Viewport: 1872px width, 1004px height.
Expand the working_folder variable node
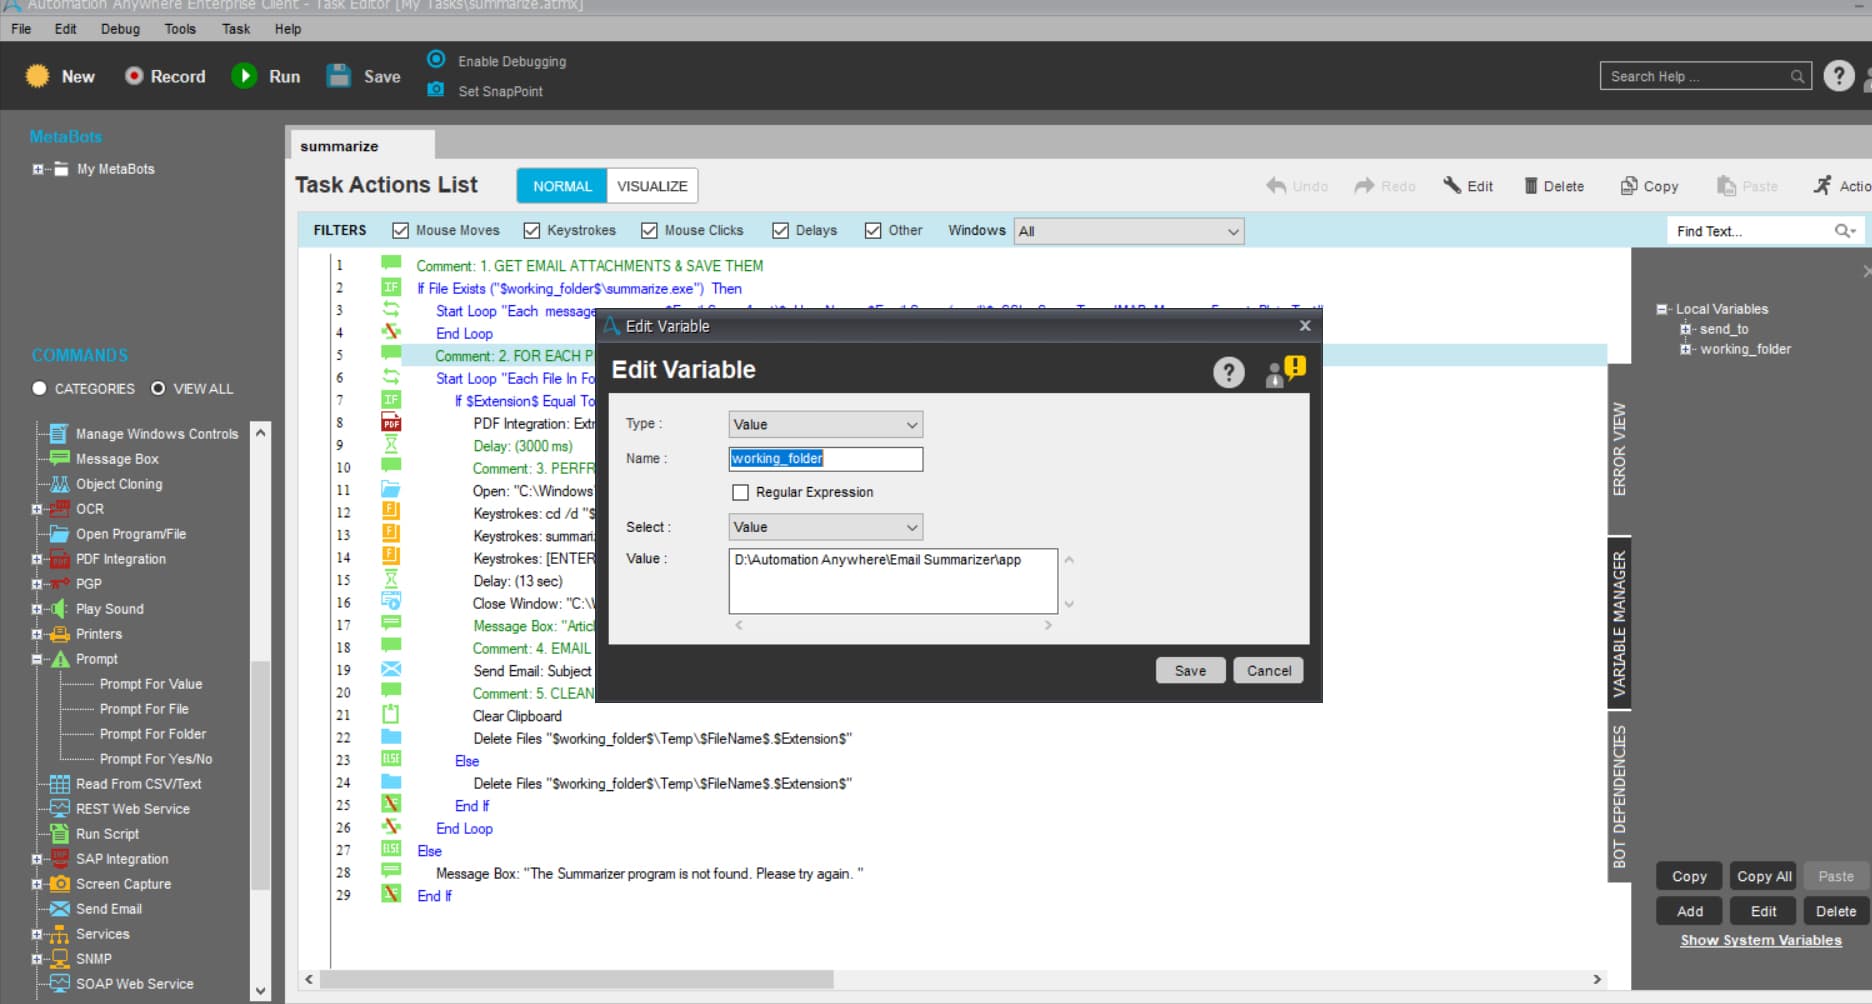click(1685, 349)
